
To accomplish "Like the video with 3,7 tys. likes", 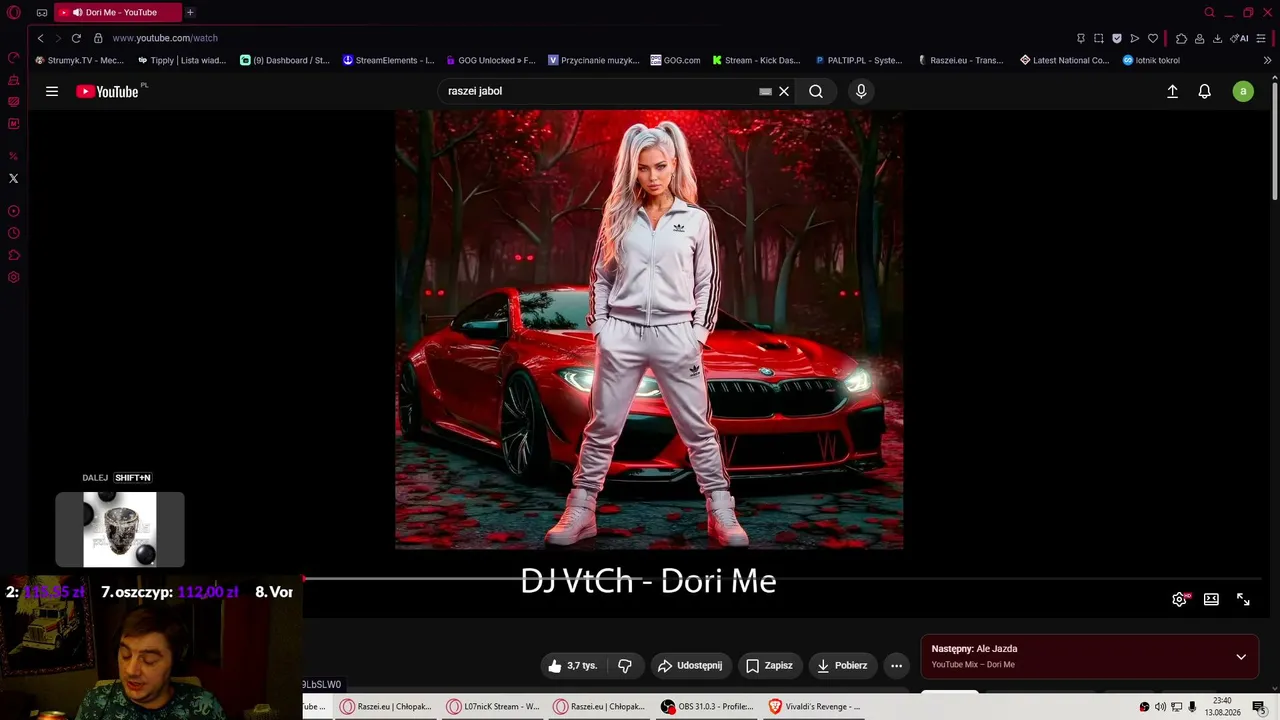I will click(x=573, y=665).
